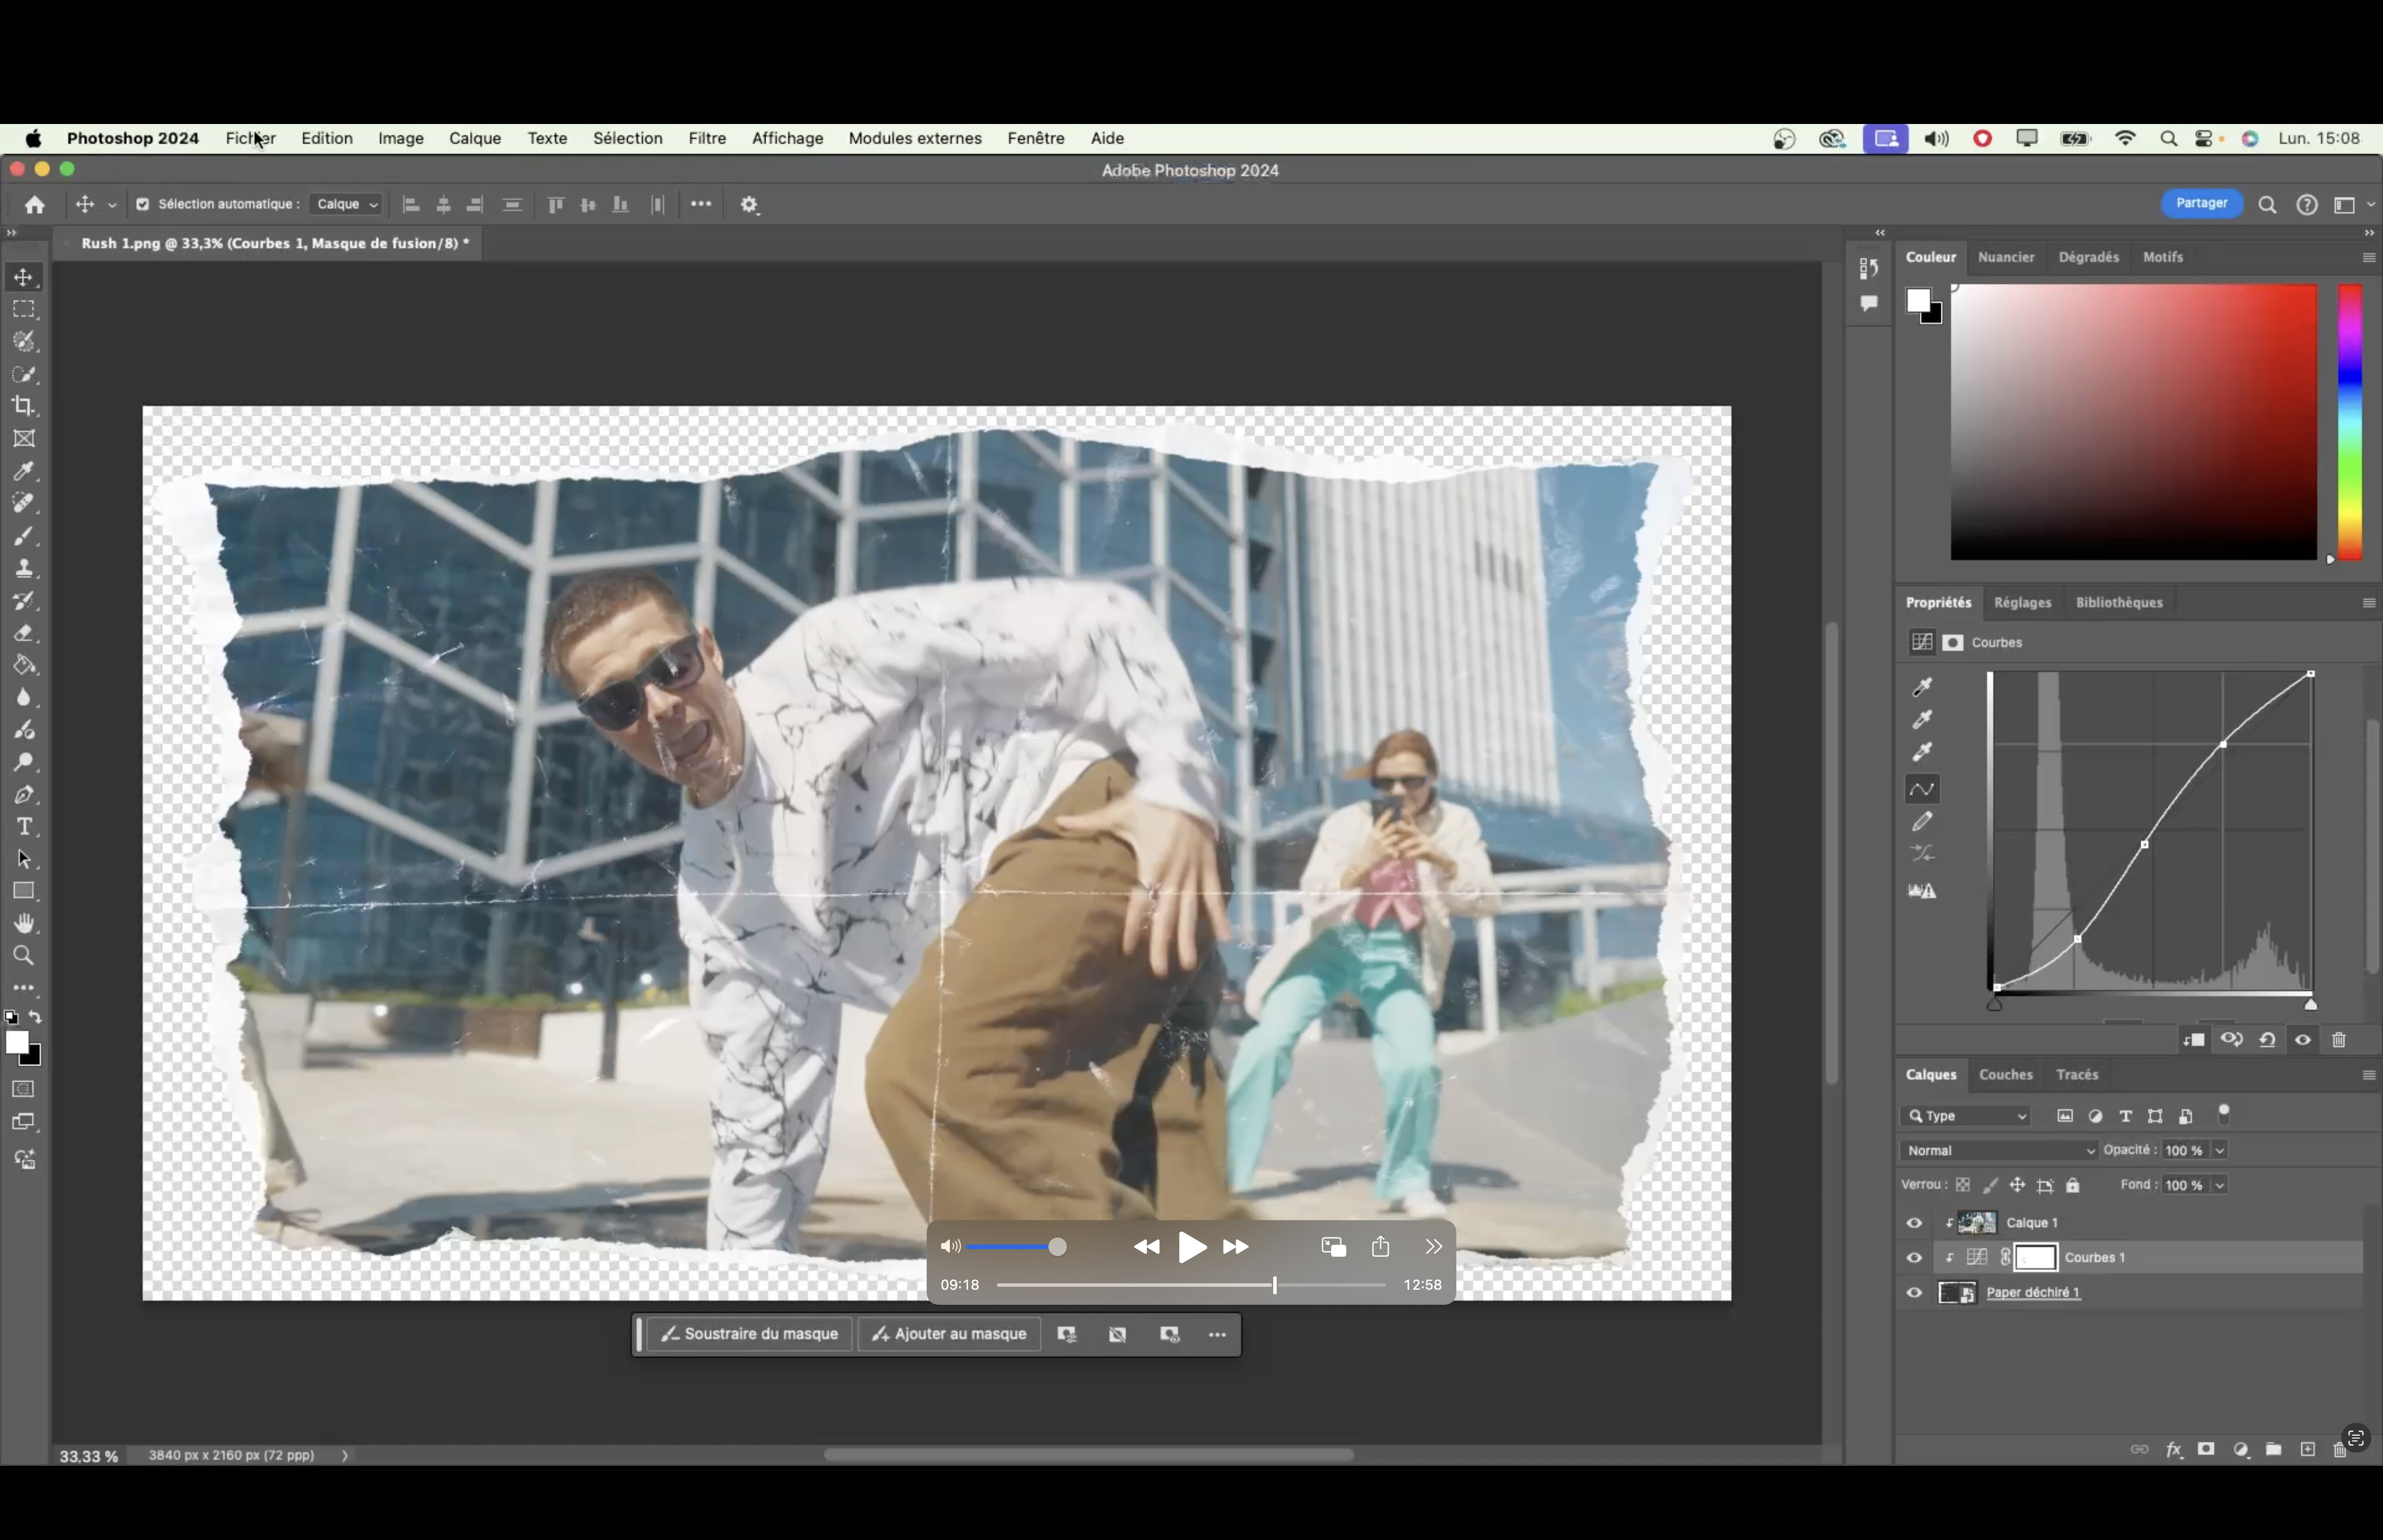Image resolution: width=2383 pixels, height=1540 pixels.
Task: Click the delete adjustment trash icon in Properties
Action: (2338, 1040)
